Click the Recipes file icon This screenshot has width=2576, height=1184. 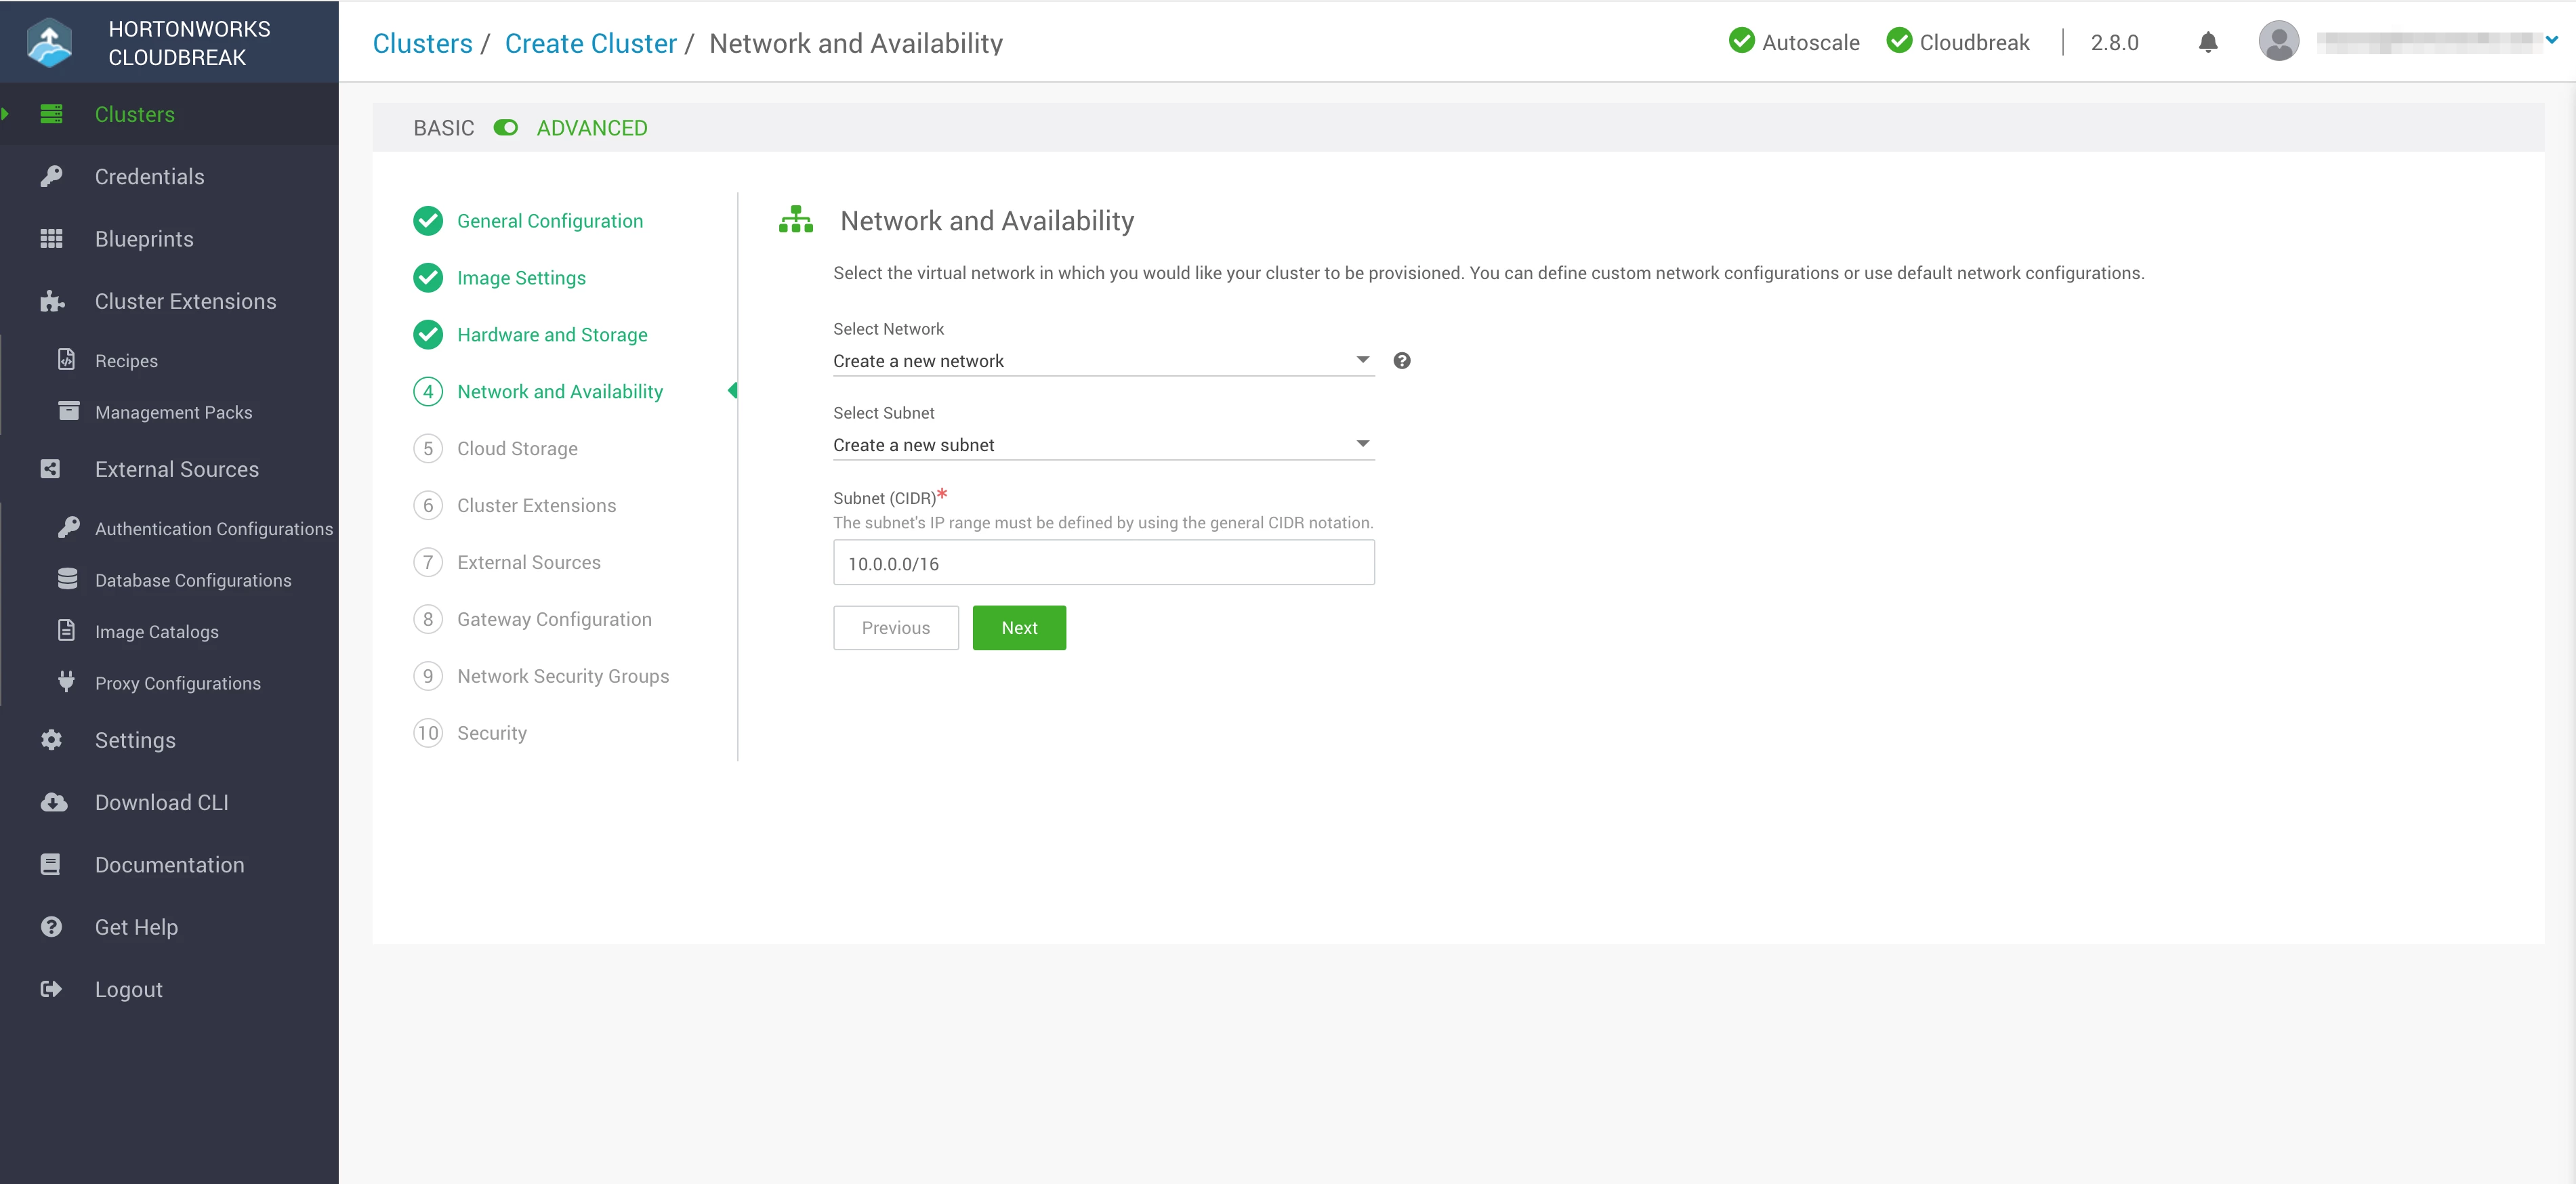pos(66,359)
